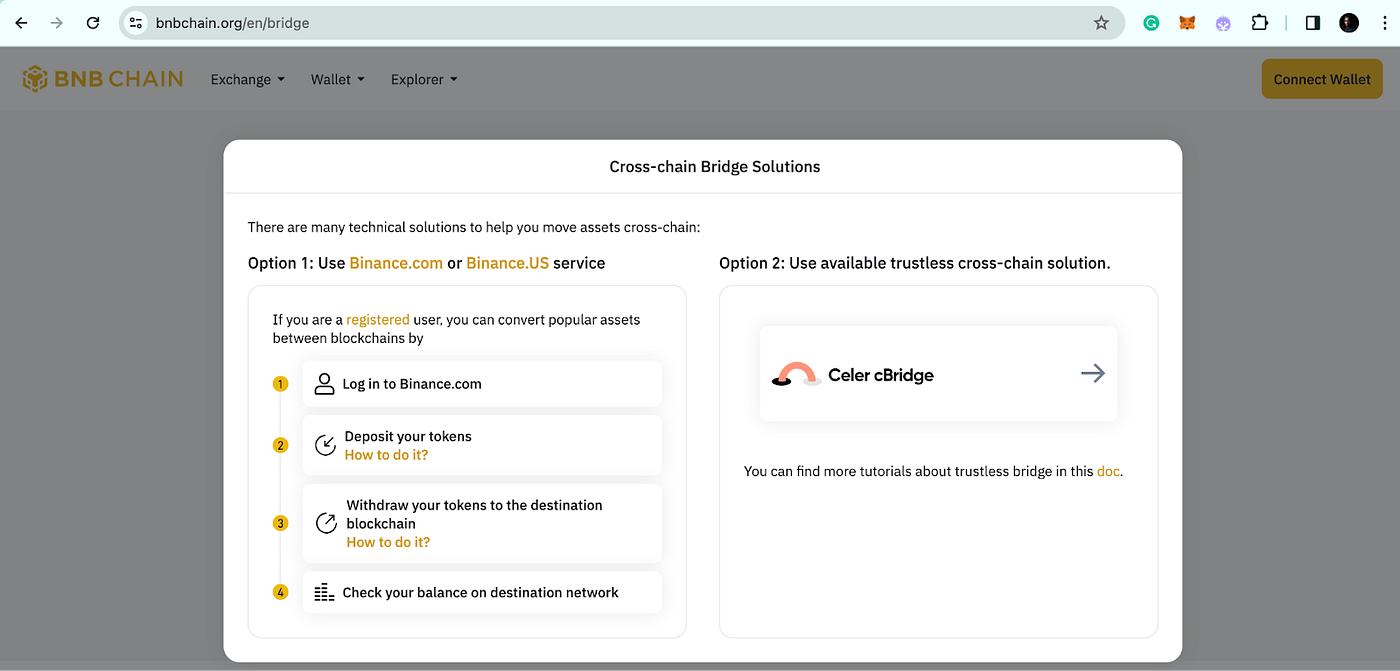Open How to do it under Withdraw tokens
Viewport: 1400px width, 671px height.
click(388, 542)
